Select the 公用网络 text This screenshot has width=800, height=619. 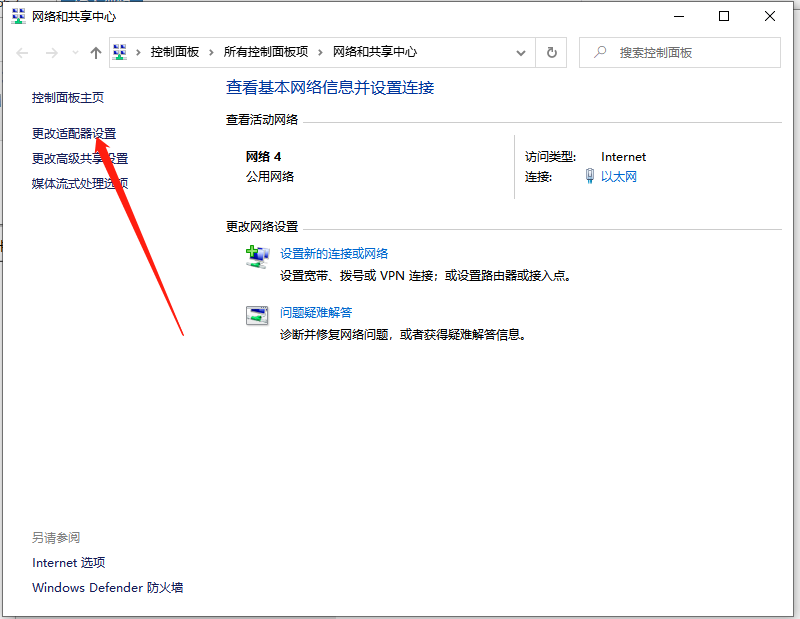[x=270, y=177]
